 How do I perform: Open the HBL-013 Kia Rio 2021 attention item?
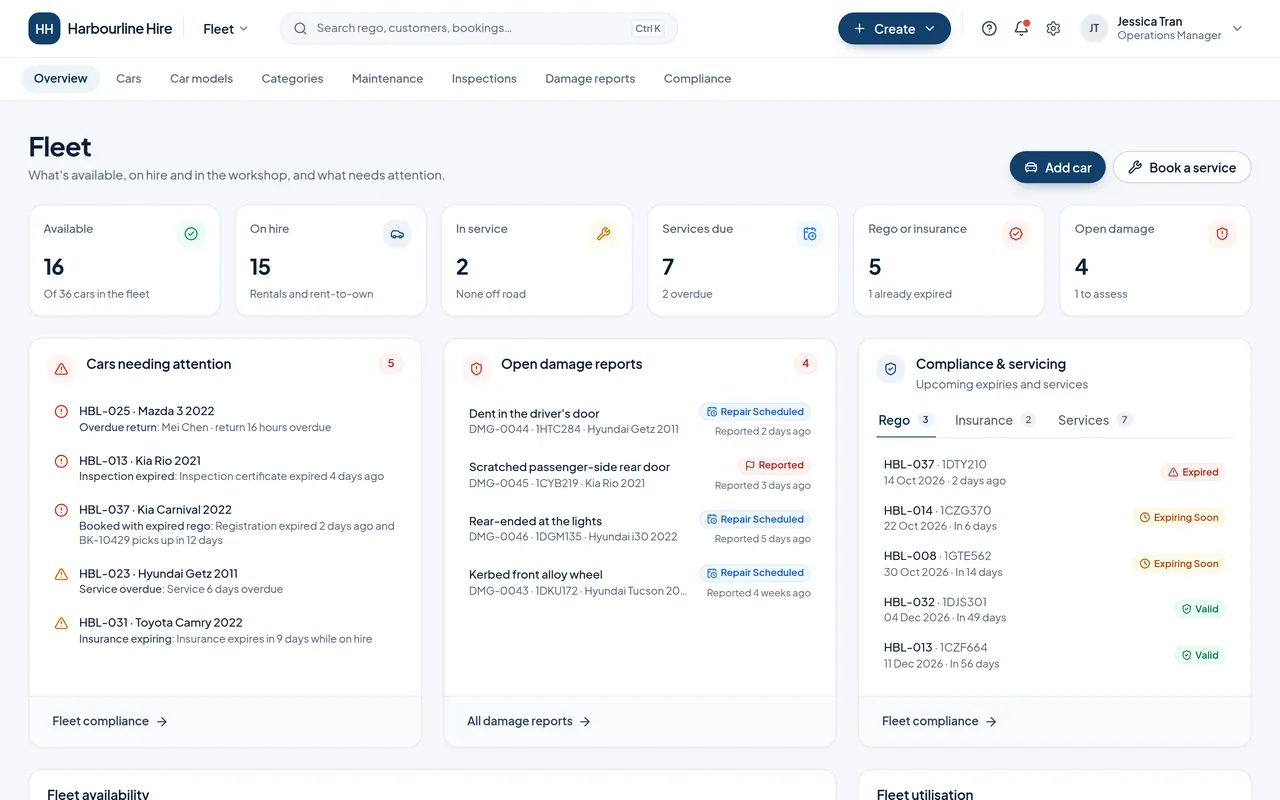(x=225, y=468)
